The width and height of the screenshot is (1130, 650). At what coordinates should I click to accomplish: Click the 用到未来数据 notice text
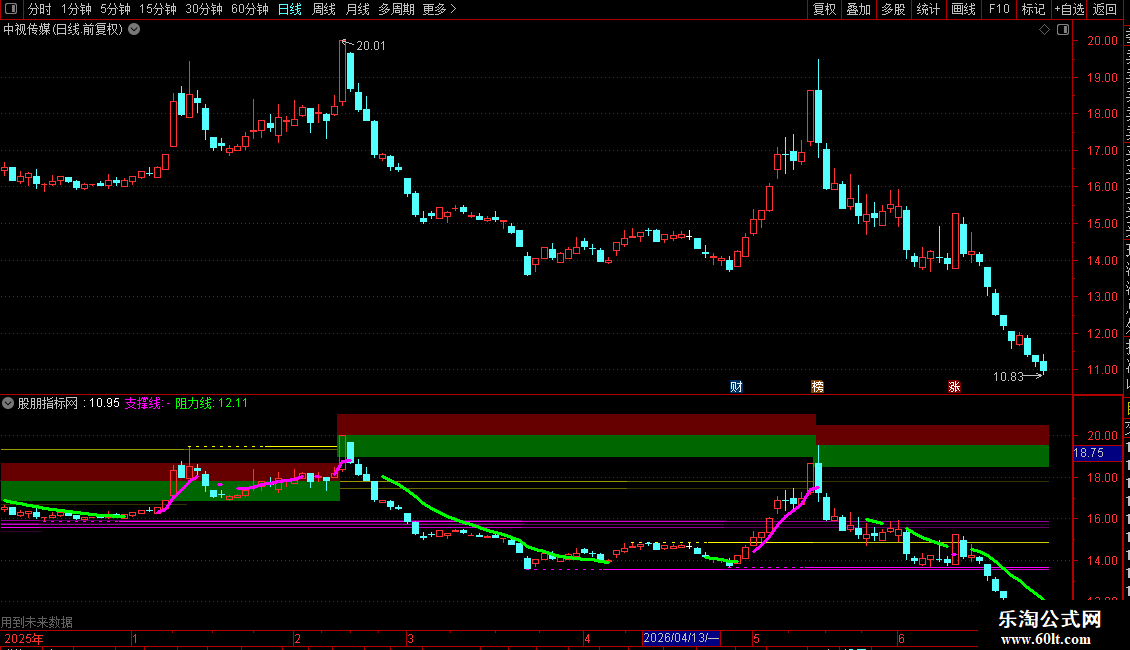pos(37,622)
